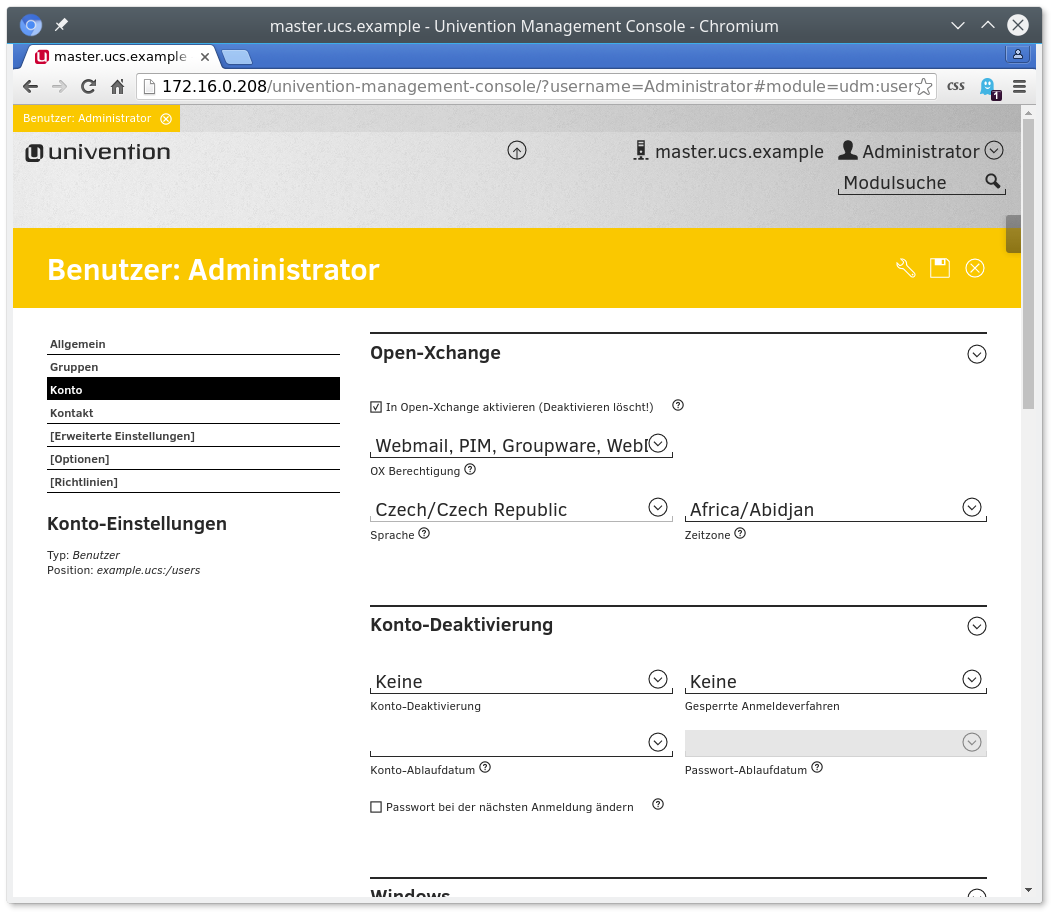Reload the page with browser refresh button

coord(88,86)
